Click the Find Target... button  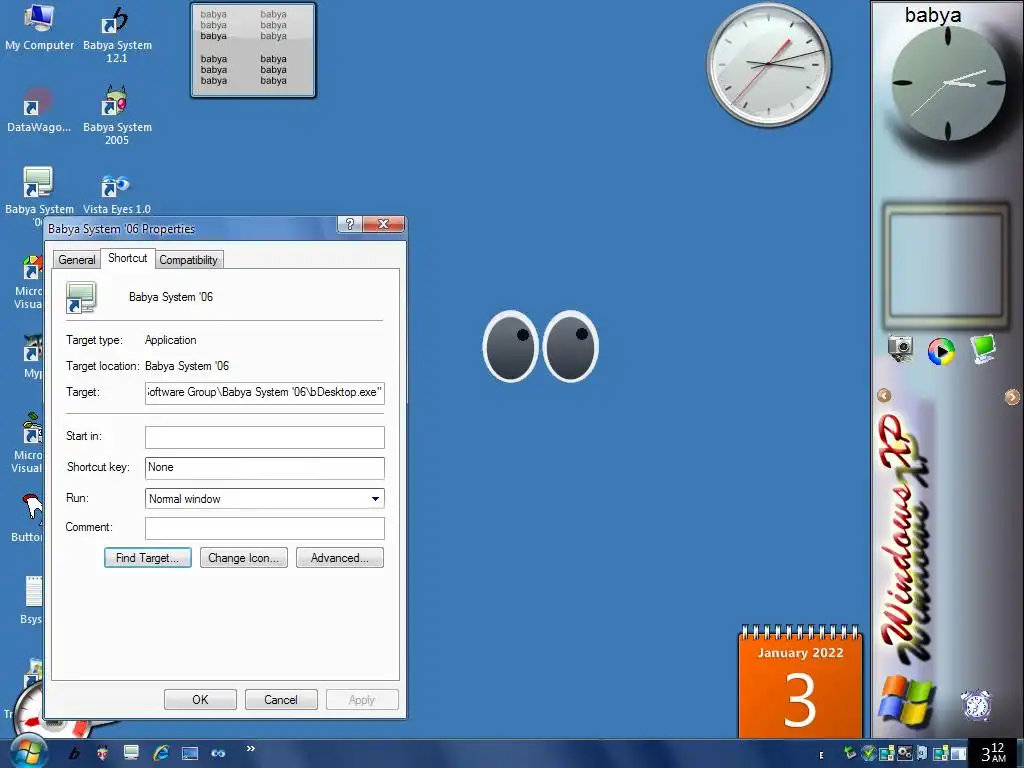coord(148,558)
